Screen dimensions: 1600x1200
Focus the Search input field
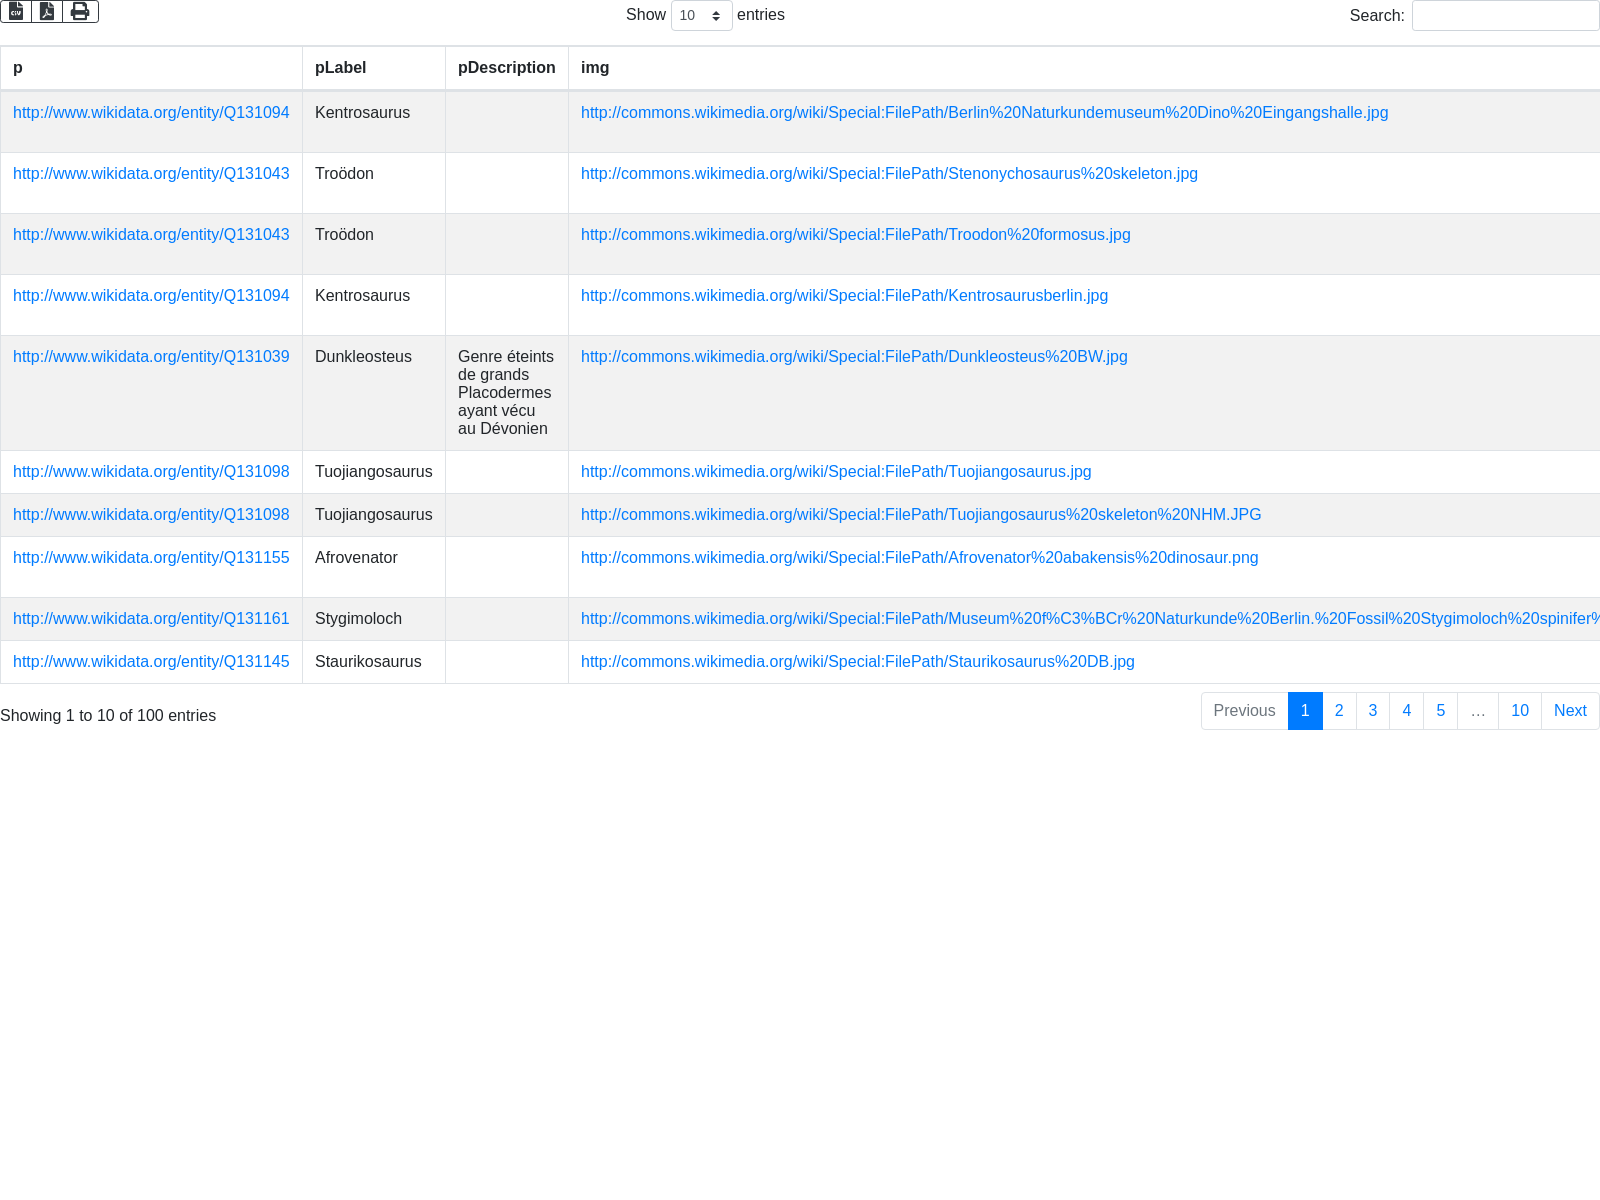pyautogui.click(x=1505, y=15)
